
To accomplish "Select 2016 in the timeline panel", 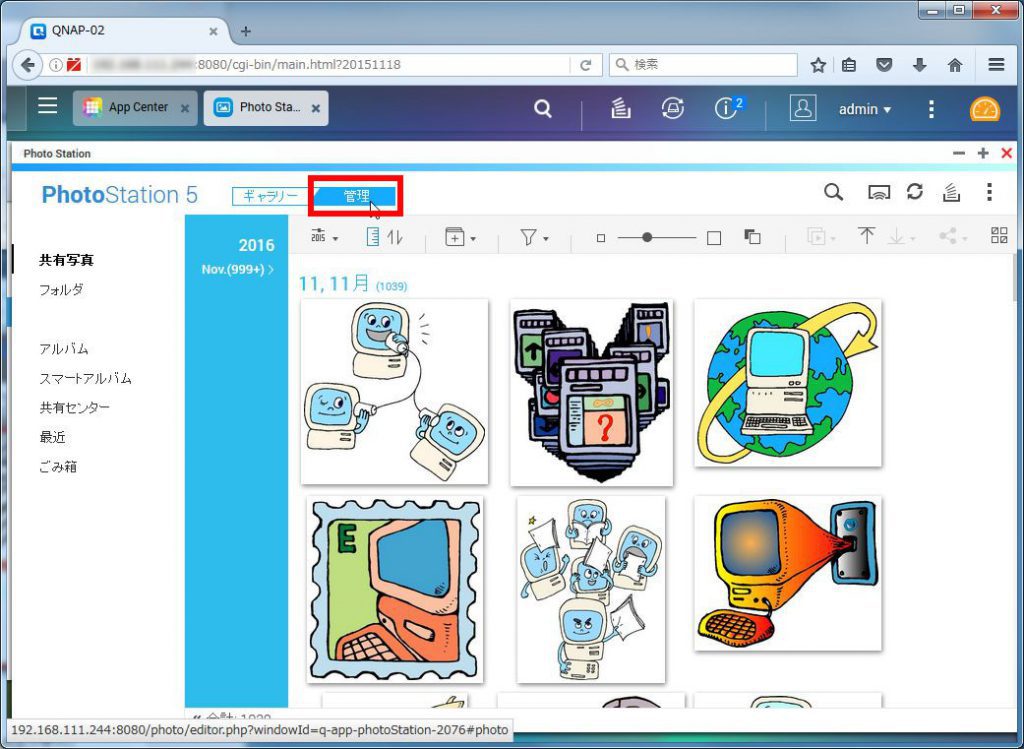I will click(x=256, y=246).
